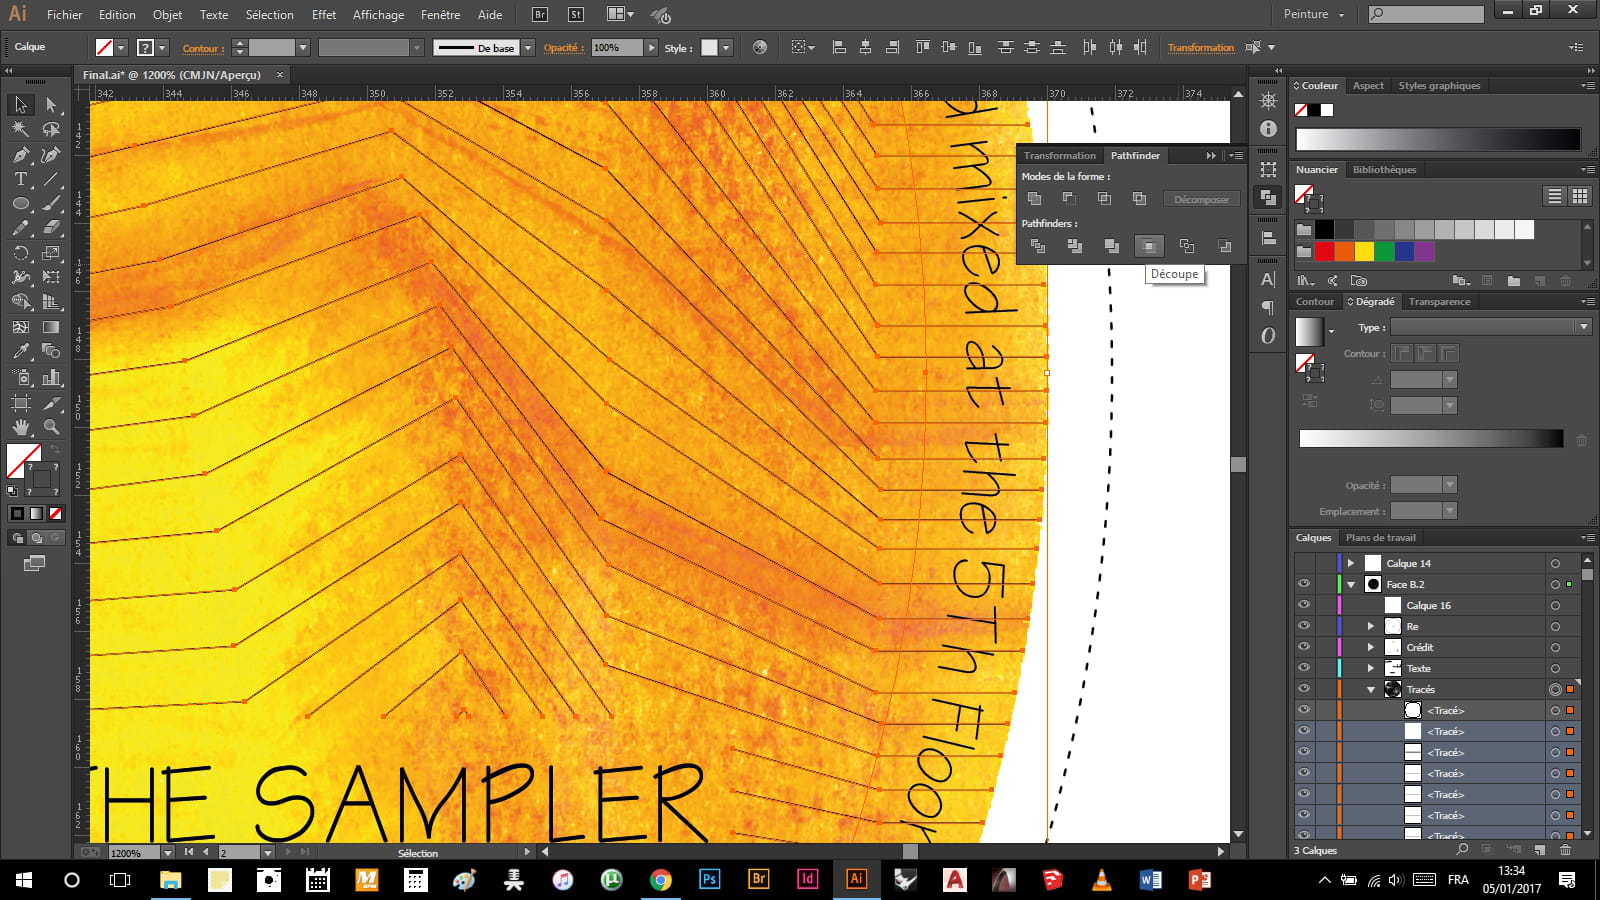The image size is (1600, 900).
Task: Expand the Calque 14 layer
Action: pos(1351,563)
